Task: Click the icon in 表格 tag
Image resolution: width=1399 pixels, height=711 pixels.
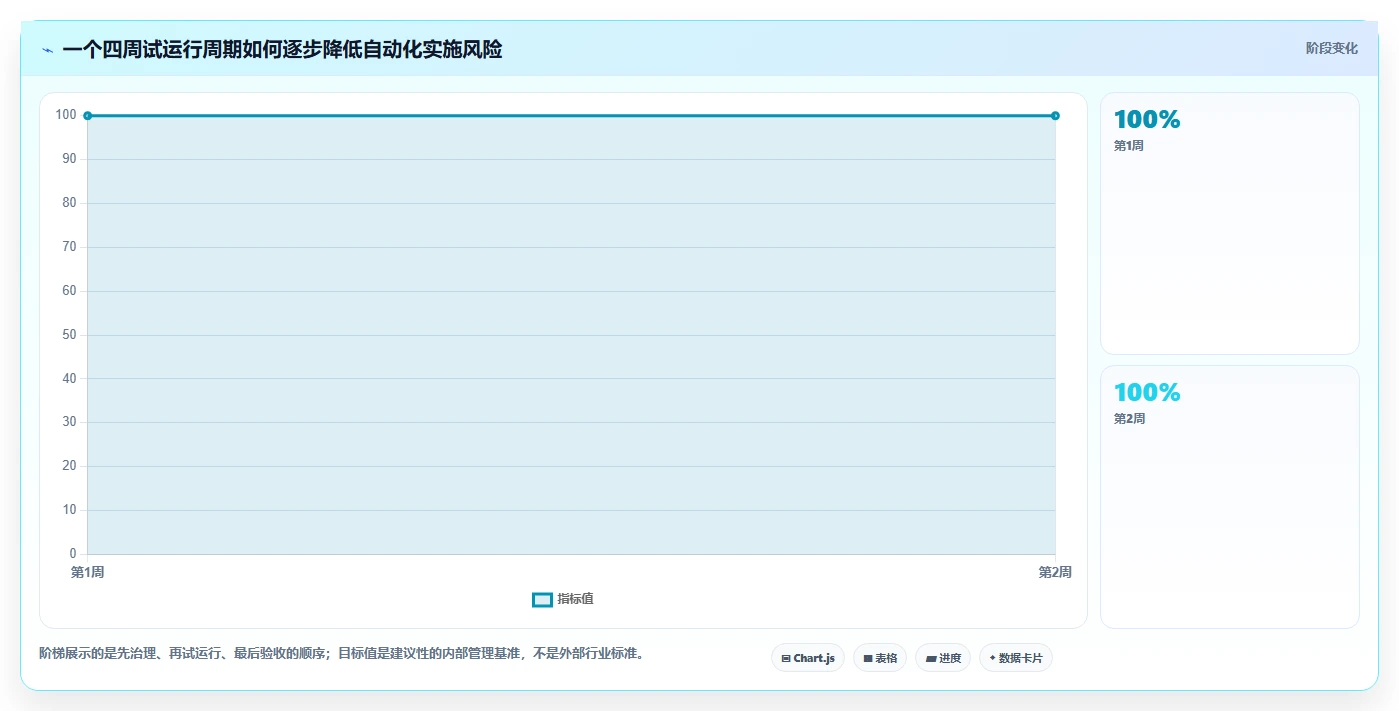Action: click(x=868, y=659)
